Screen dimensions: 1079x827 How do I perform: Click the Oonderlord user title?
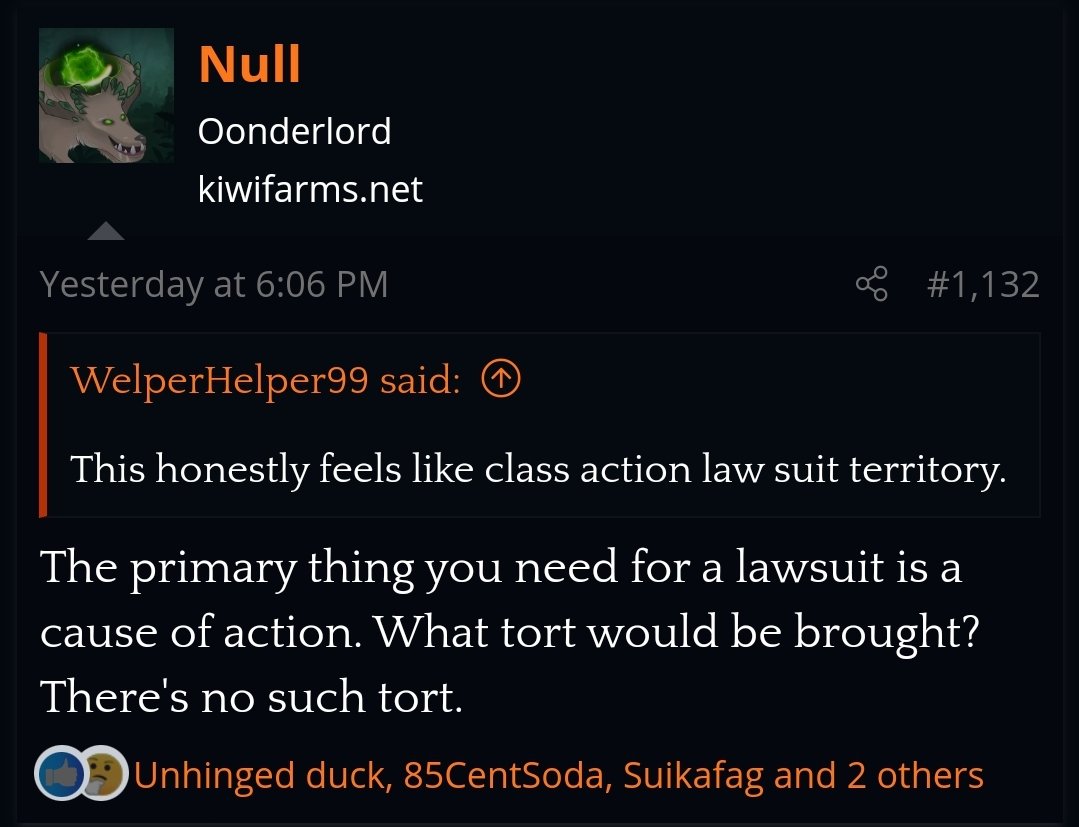point(294,131)
